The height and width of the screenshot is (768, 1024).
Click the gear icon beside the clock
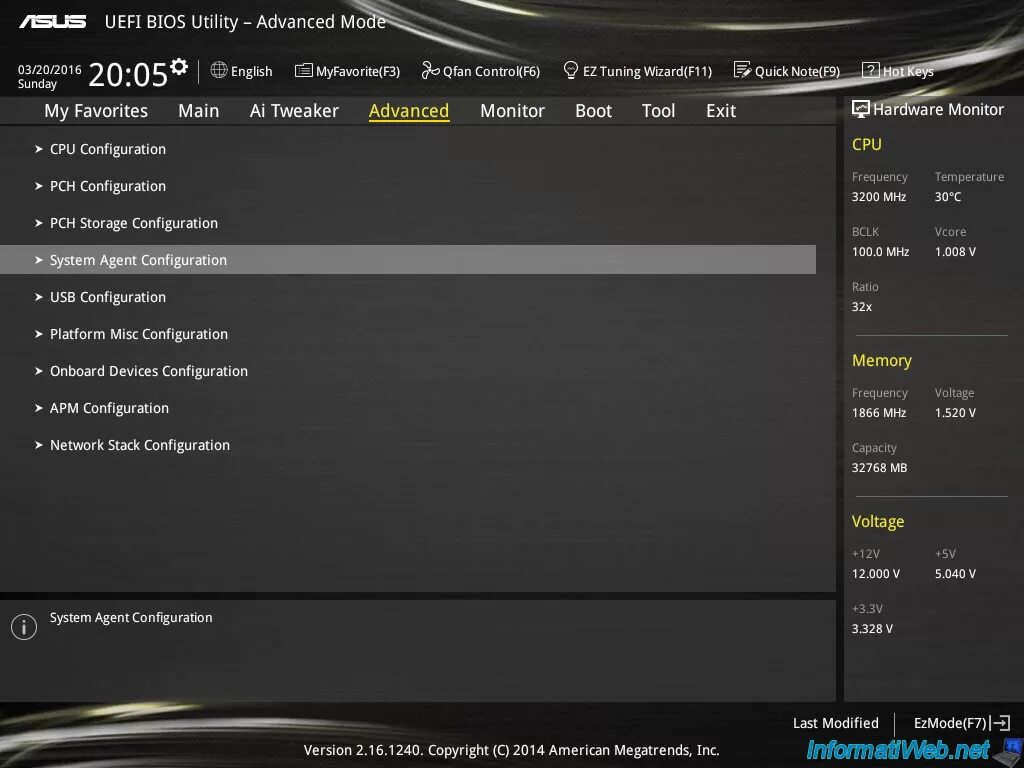click(x=178, y=67)
